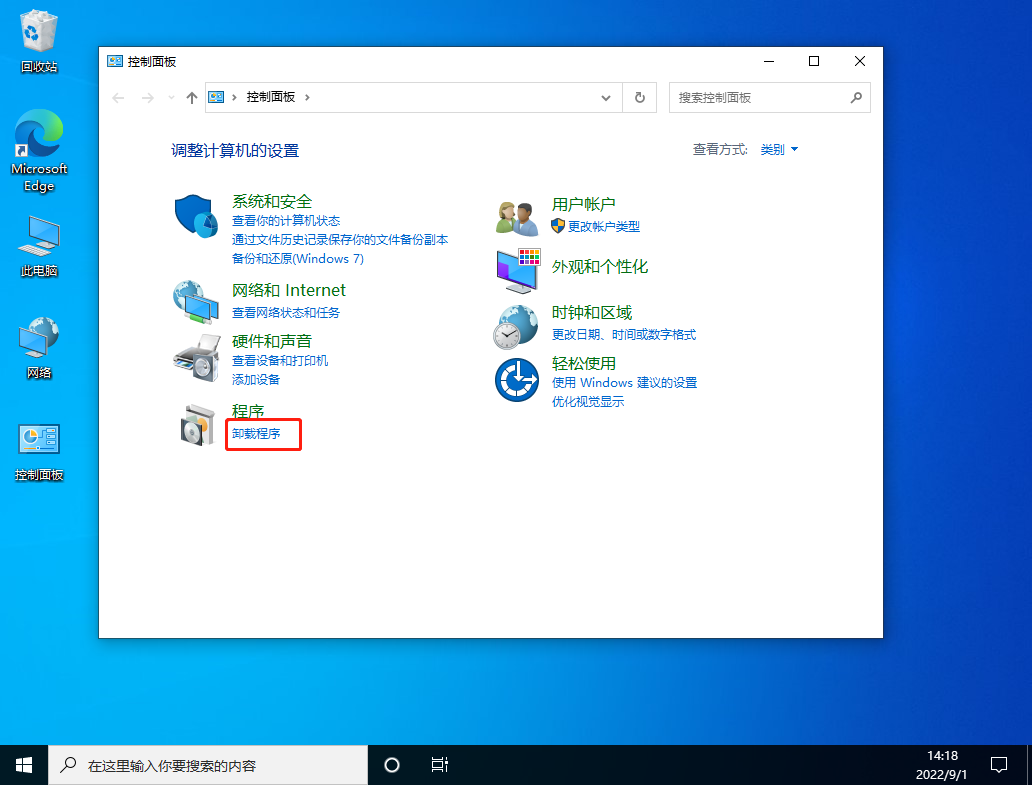Open the 外观和个性化 monitor icon
The image size is (1032, 785).
(516, 270)
